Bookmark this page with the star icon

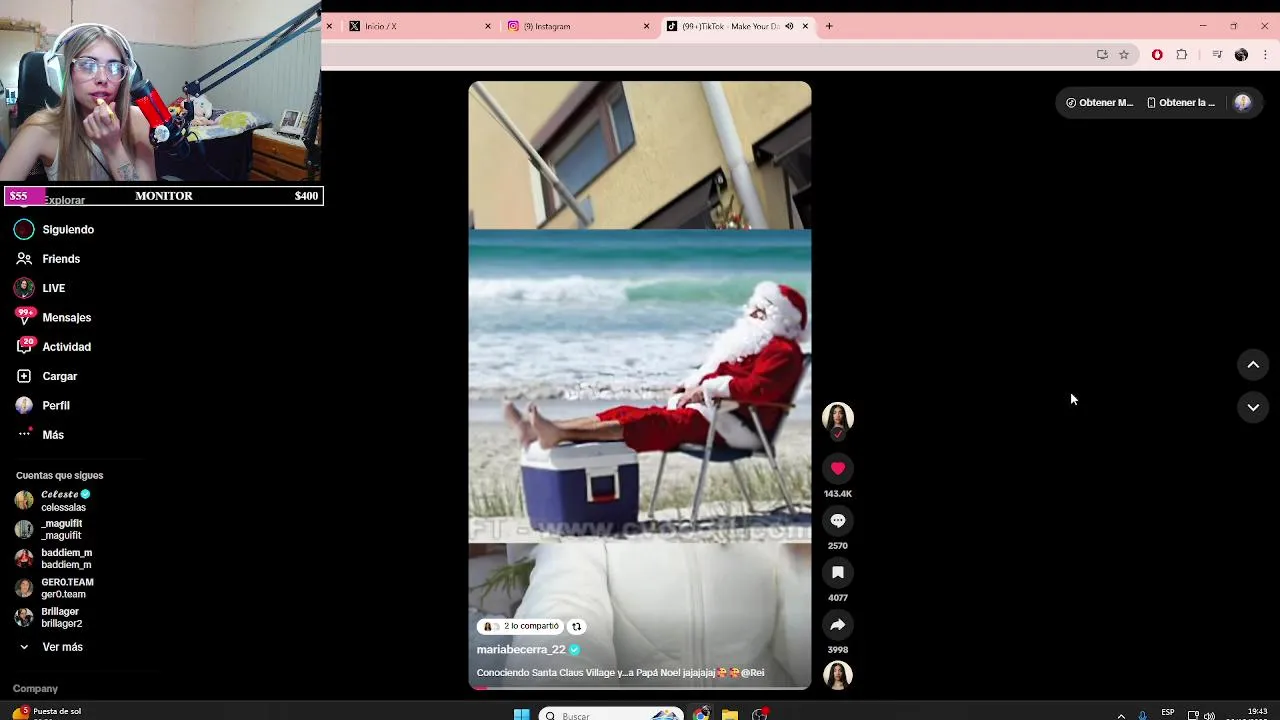1124,55
